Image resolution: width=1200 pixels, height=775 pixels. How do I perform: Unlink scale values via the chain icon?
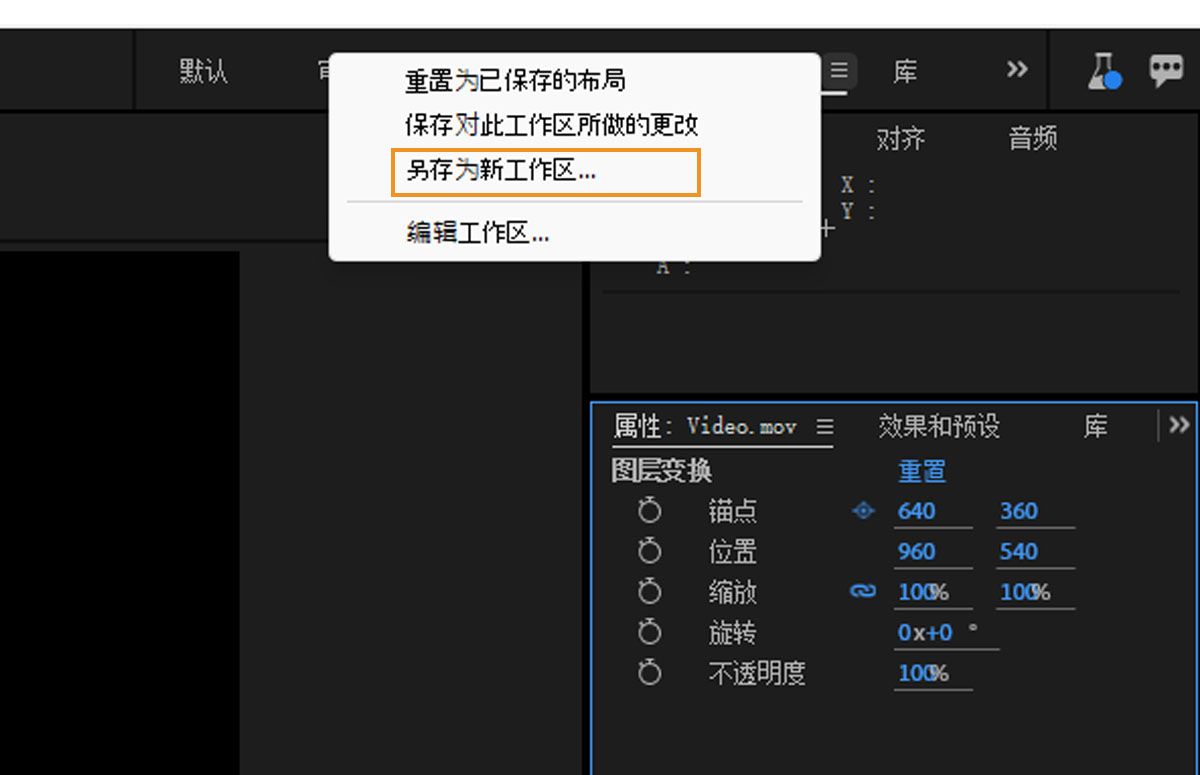pyautogui.click(x=862, y=592)
